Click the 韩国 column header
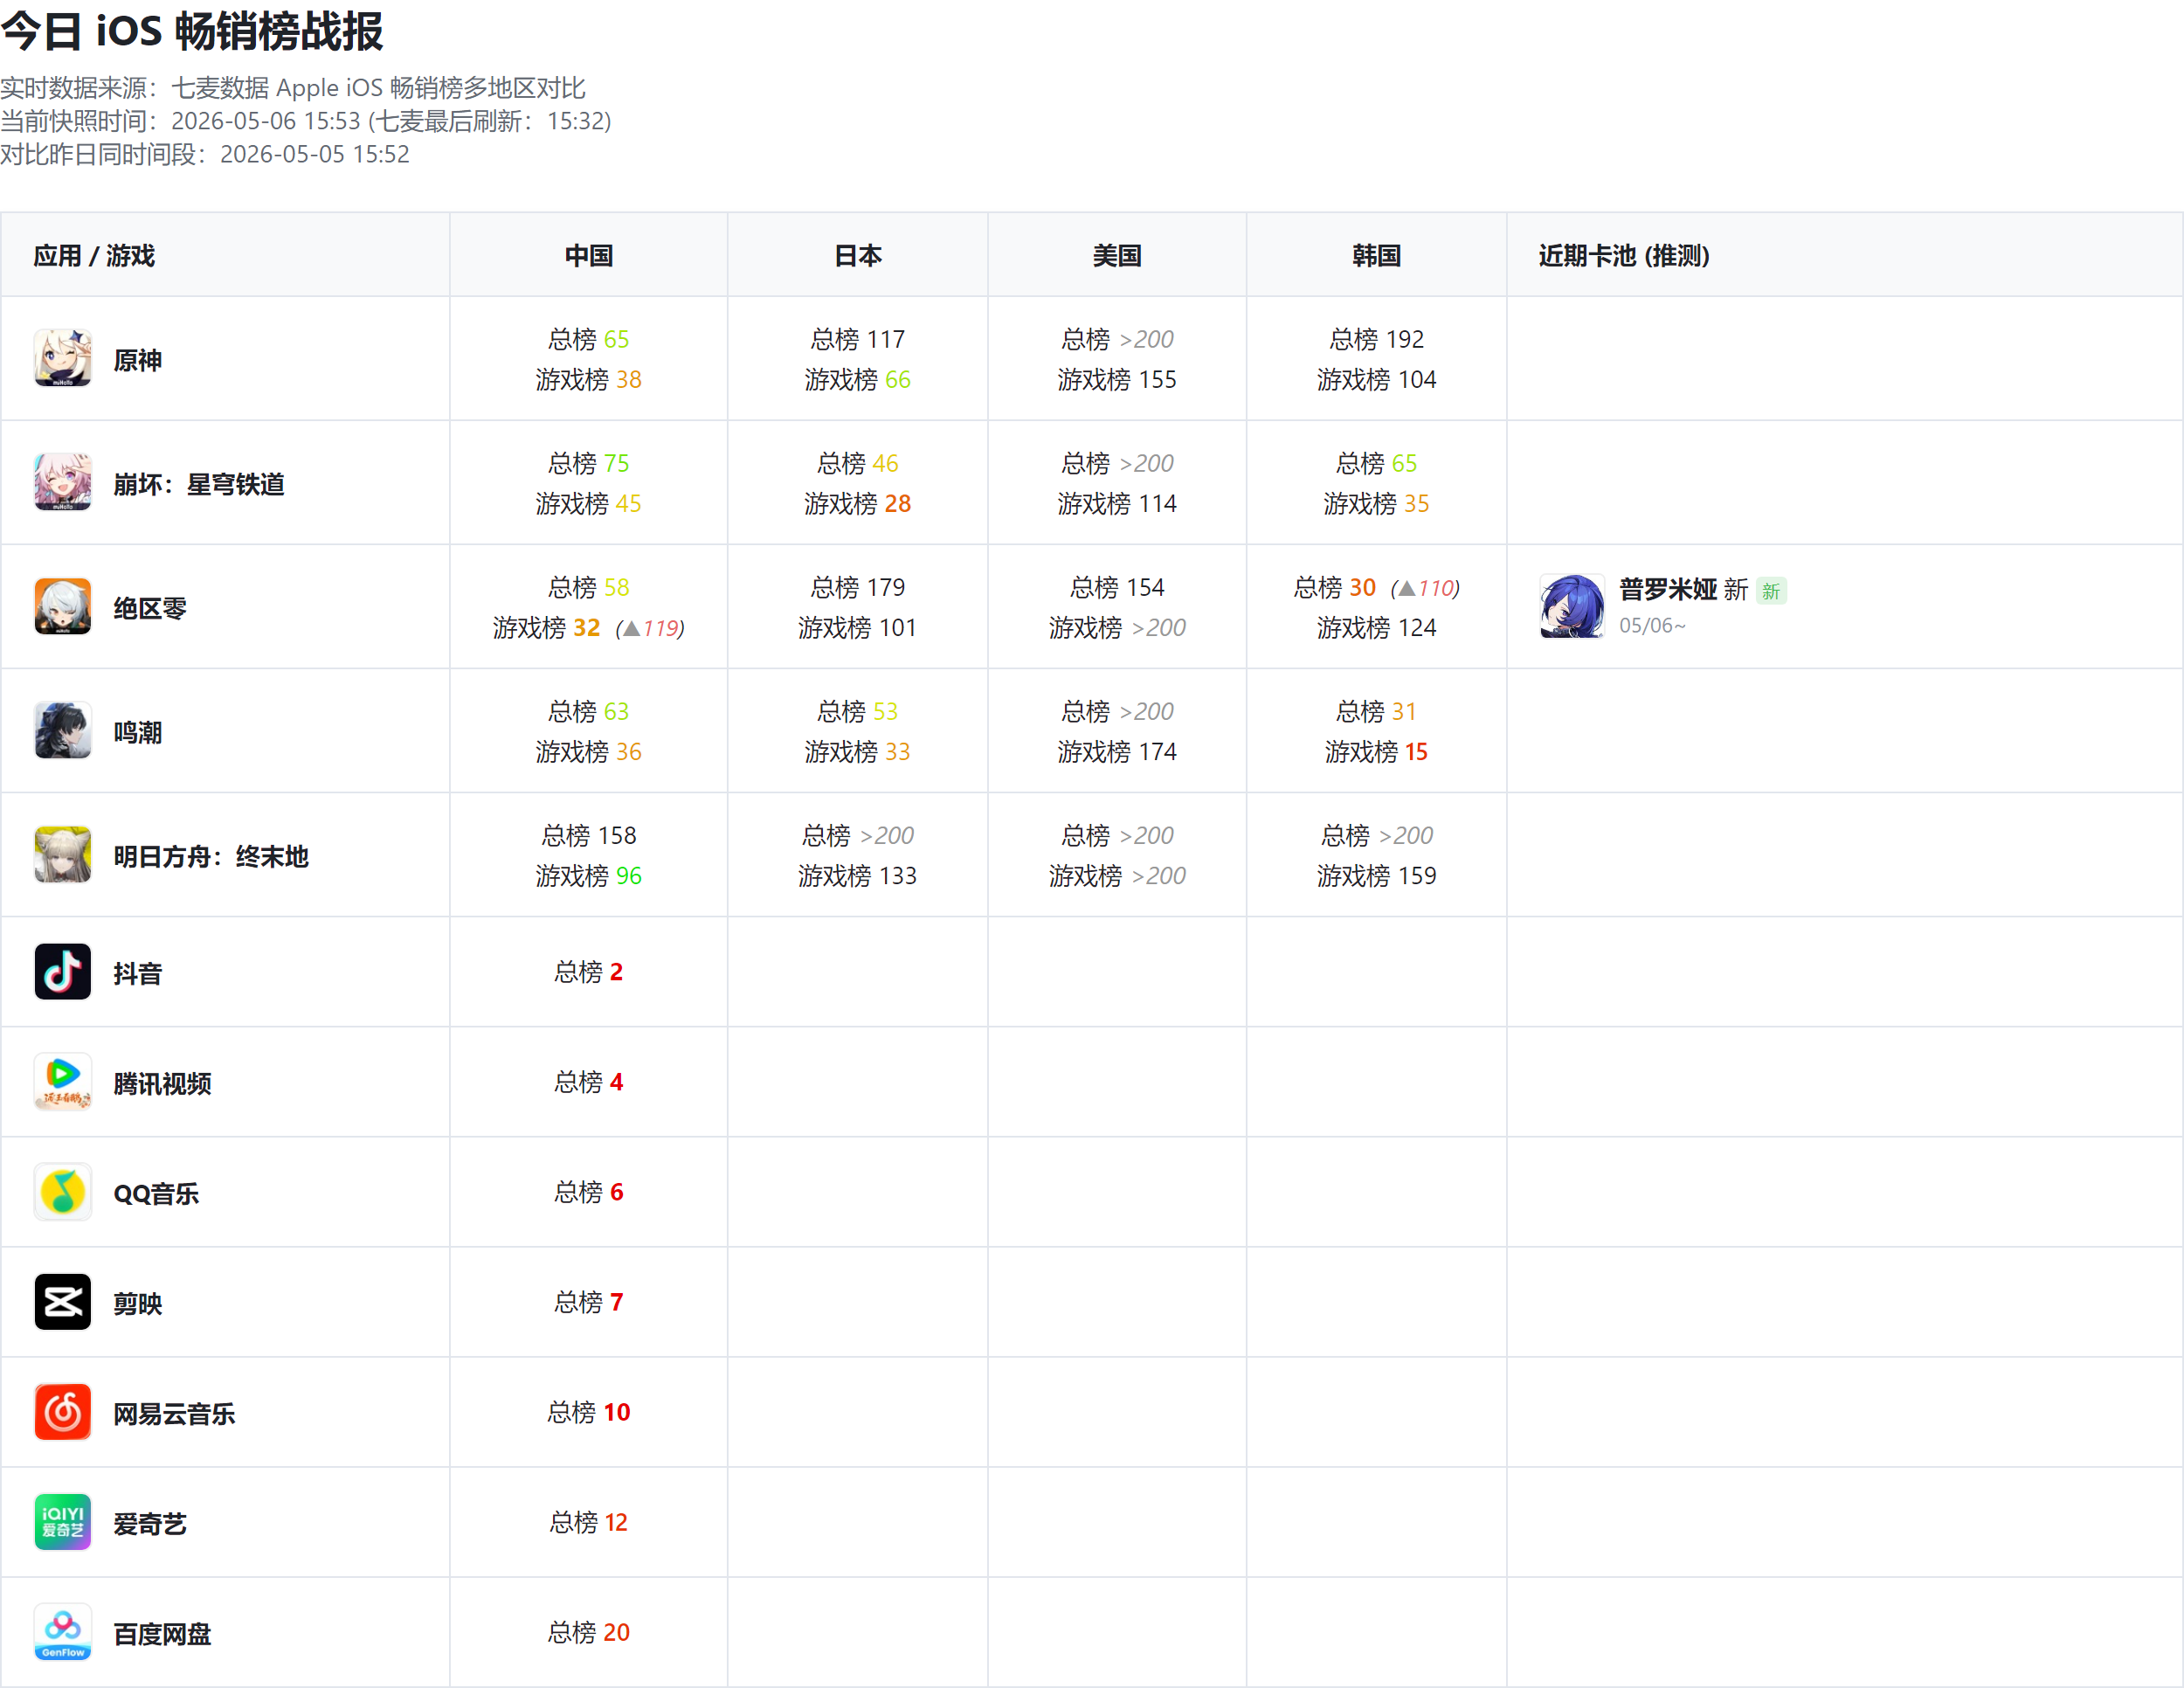 1376,256
